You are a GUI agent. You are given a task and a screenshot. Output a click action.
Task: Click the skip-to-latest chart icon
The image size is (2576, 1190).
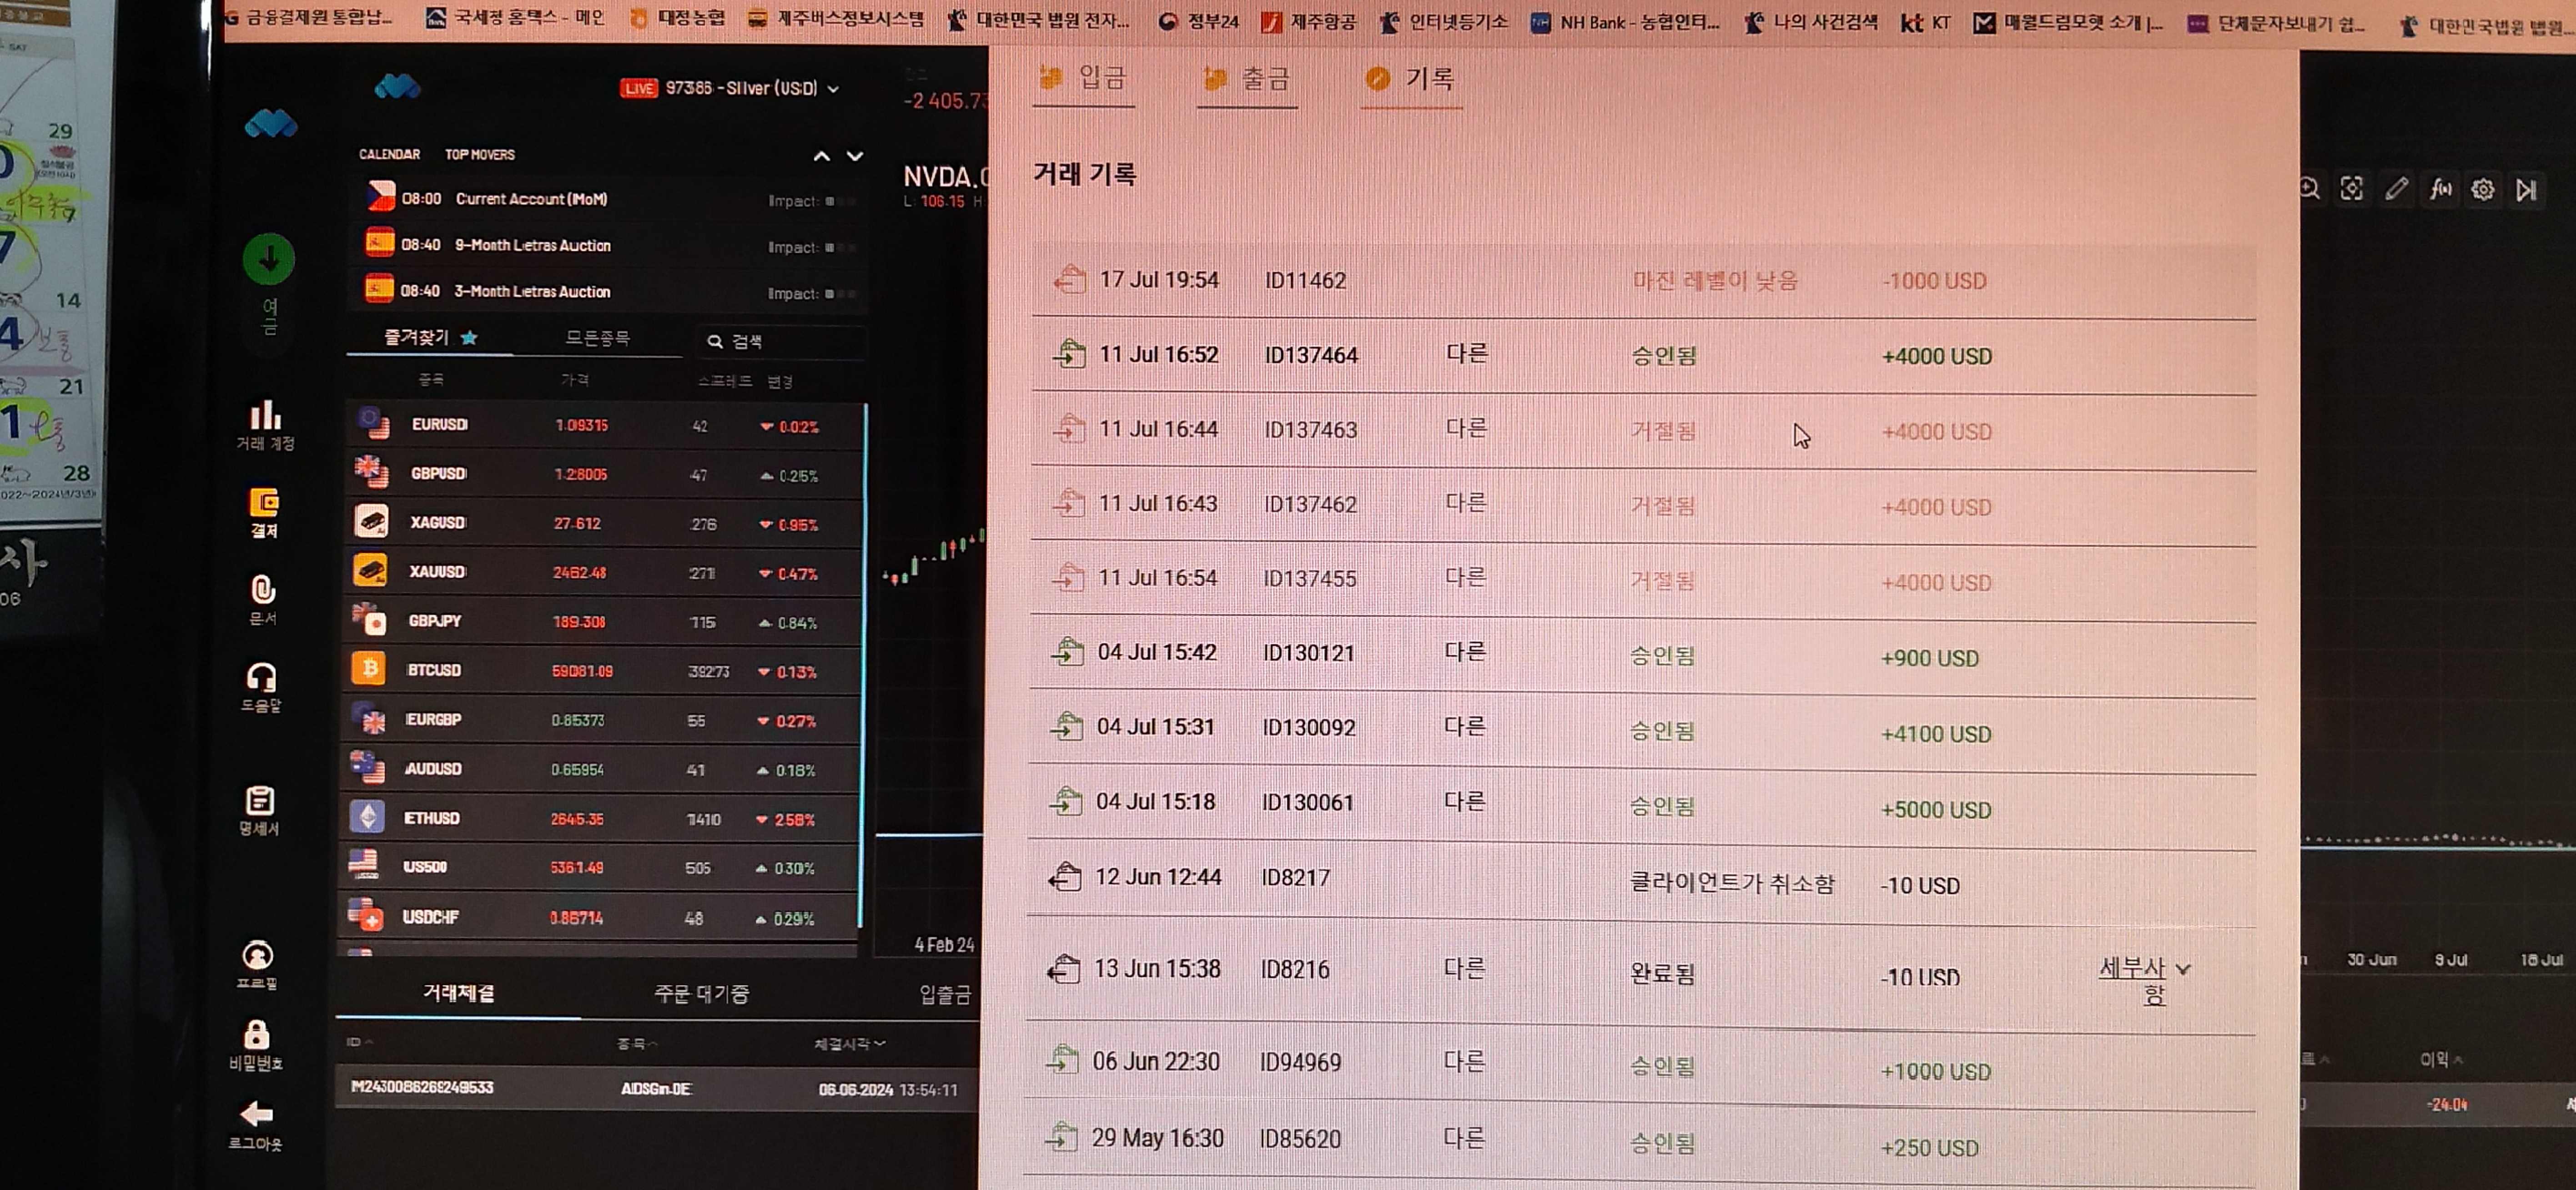pyautogui.click(x=2526, y=190)
